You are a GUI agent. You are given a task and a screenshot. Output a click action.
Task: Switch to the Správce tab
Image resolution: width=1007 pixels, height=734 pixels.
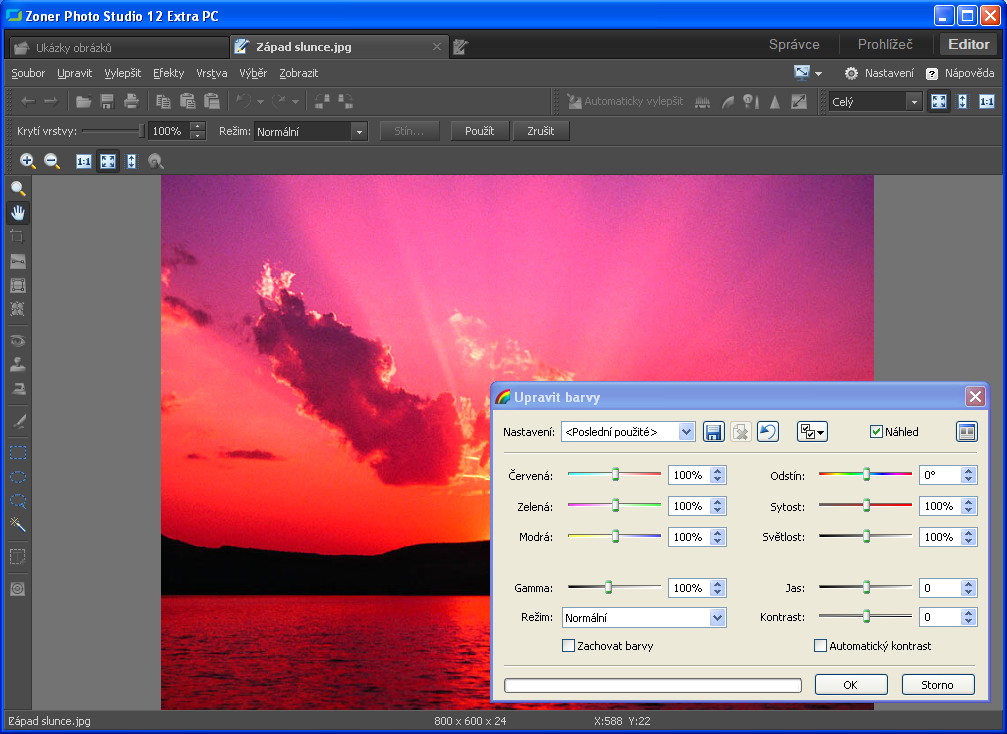click(794, 44)
